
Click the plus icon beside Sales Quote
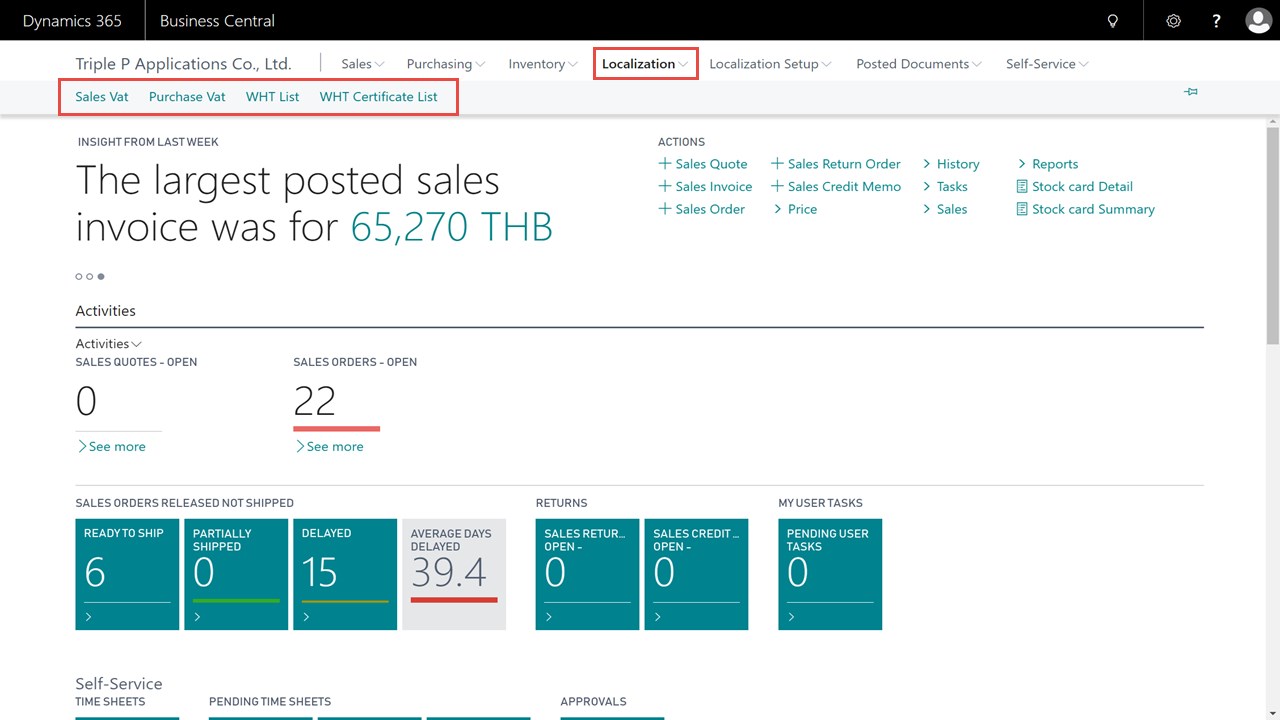tap(665, 164)
